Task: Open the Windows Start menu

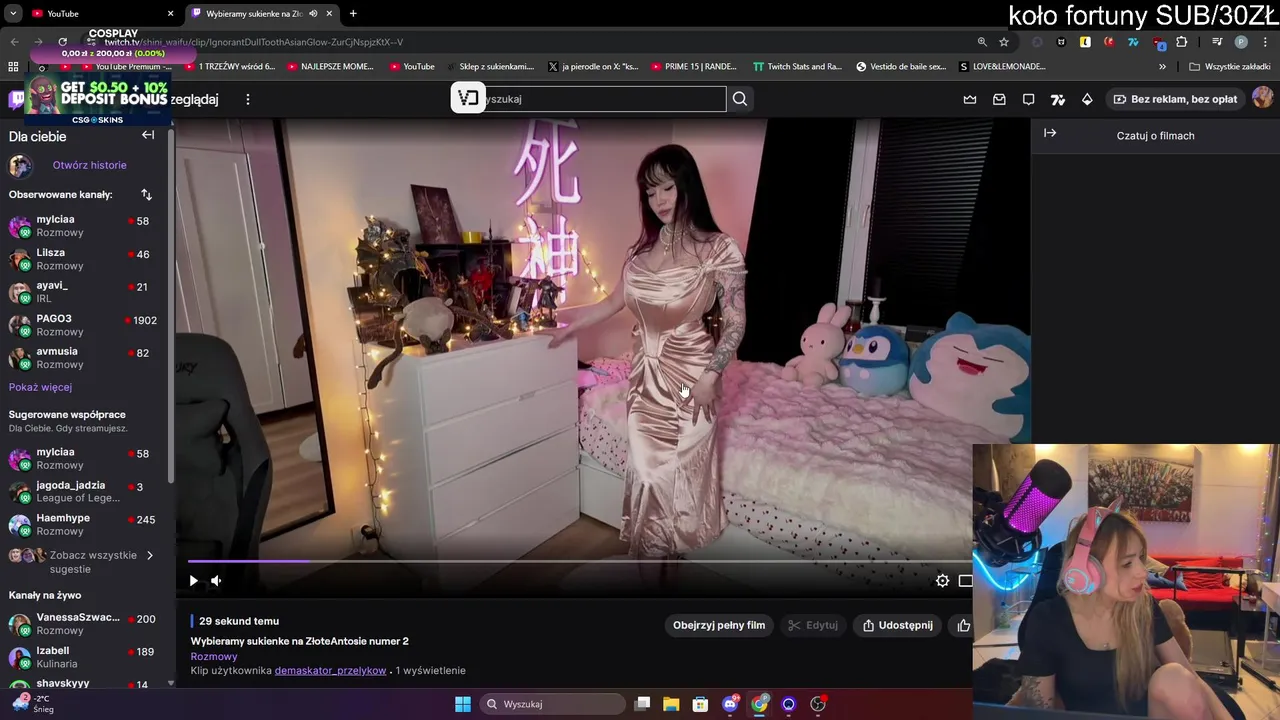Action: tap(463, 704)
